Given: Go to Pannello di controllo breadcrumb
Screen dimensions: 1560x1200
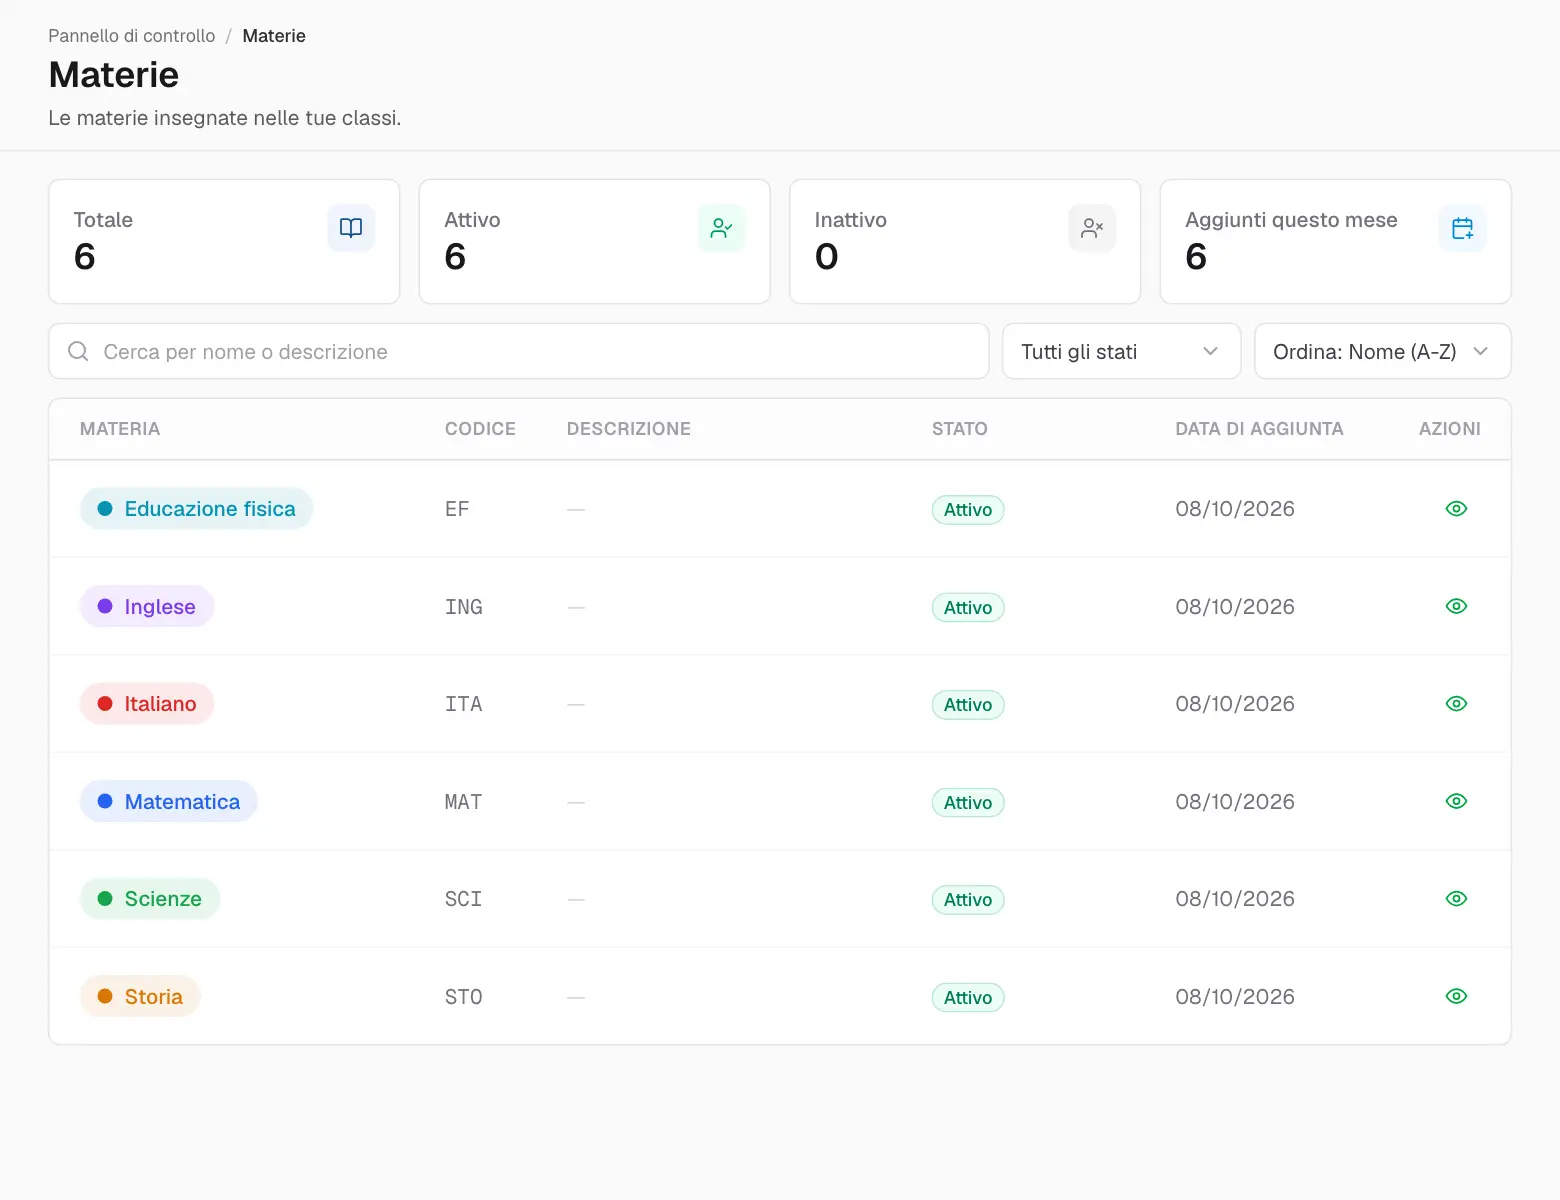Looking at the screenshot, I should 132,36.
